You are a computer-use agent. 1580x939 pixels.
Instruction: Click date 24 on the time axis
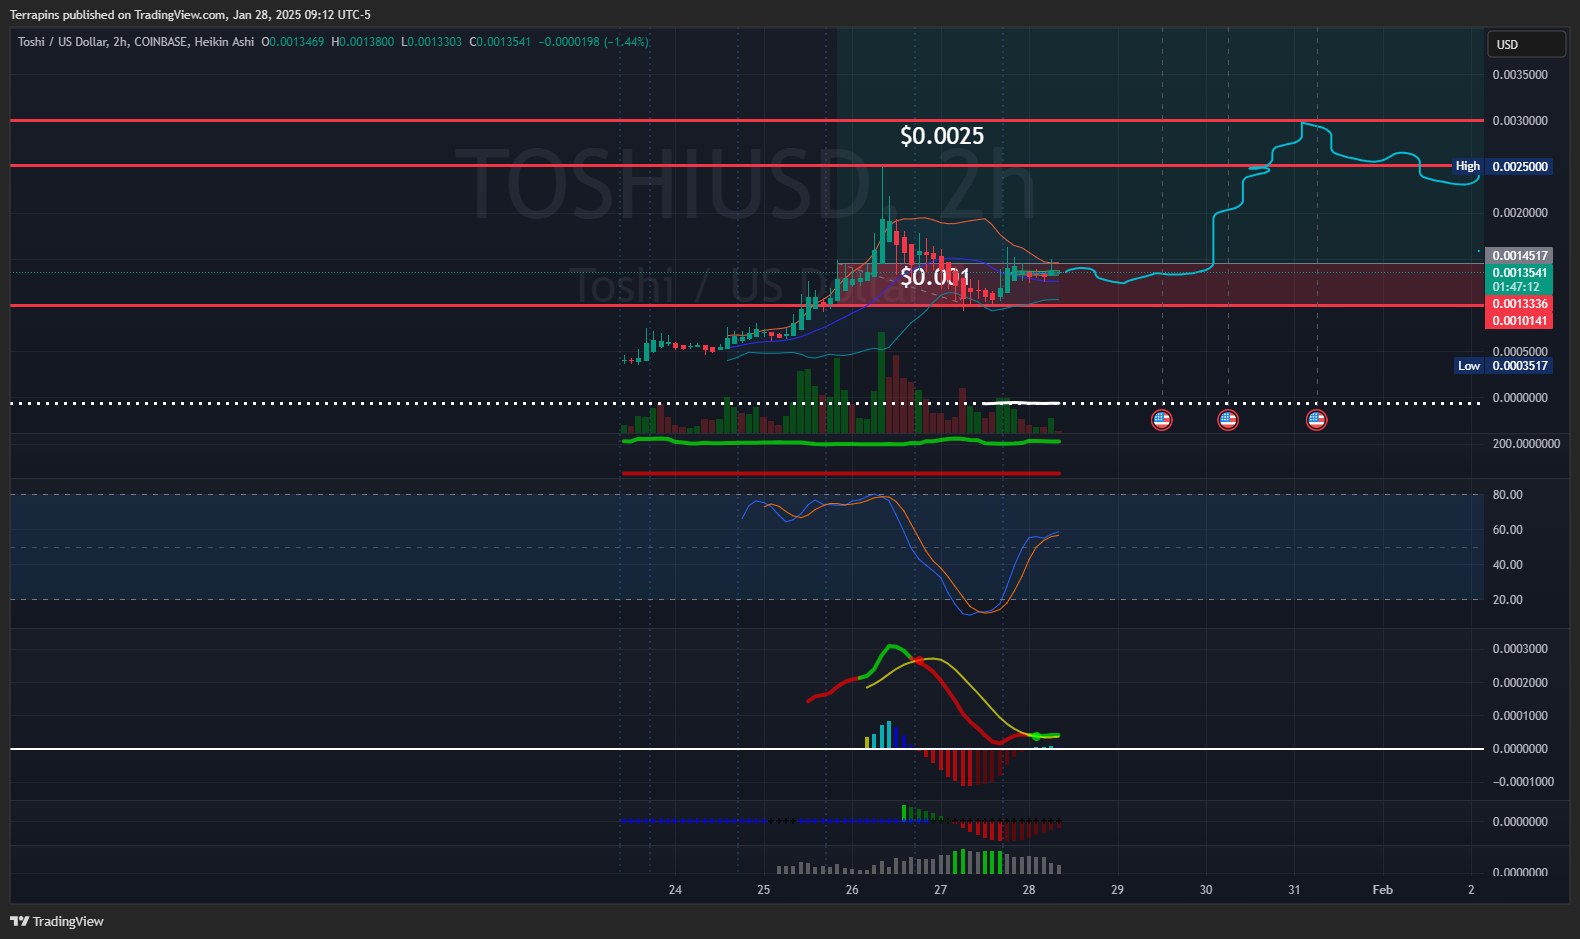(x=675, y=890)
